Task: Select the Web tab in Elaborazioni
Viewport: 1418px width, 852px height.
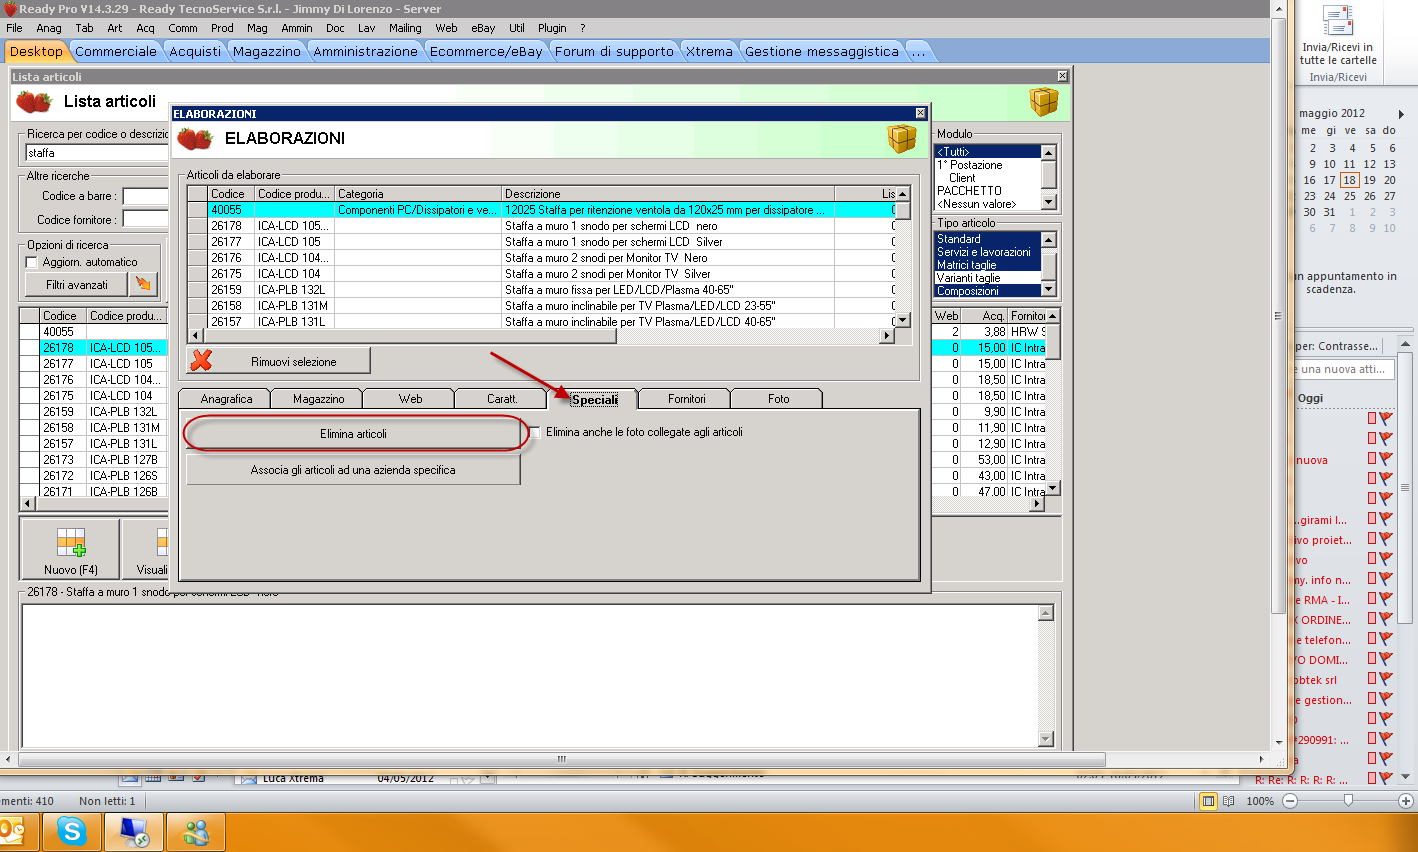Action: 410,399
